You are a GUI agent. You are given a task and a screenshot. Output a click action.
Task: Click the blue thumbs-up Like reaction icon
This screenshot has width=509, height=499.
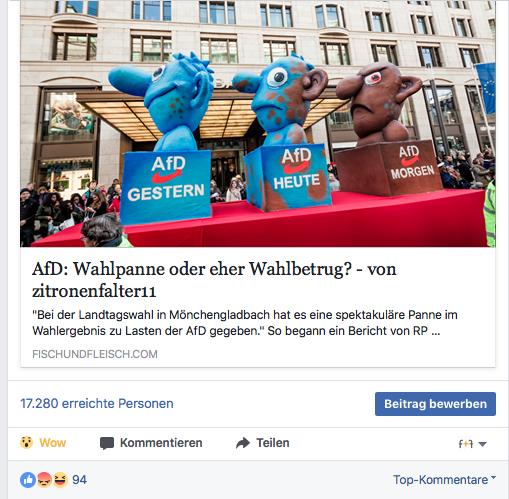point(28,480)
